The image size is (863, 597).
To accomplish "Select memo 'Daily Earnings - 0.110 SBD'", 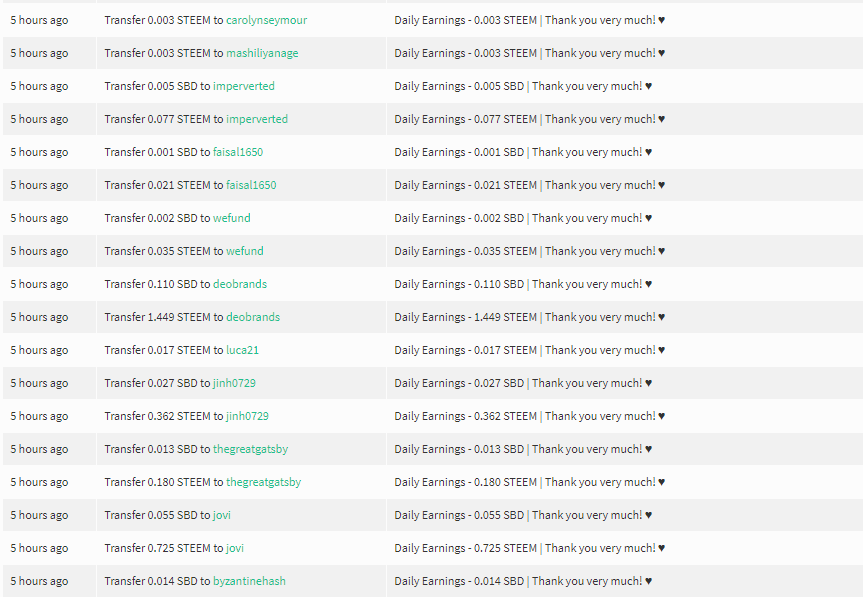I will click(459, 284).
